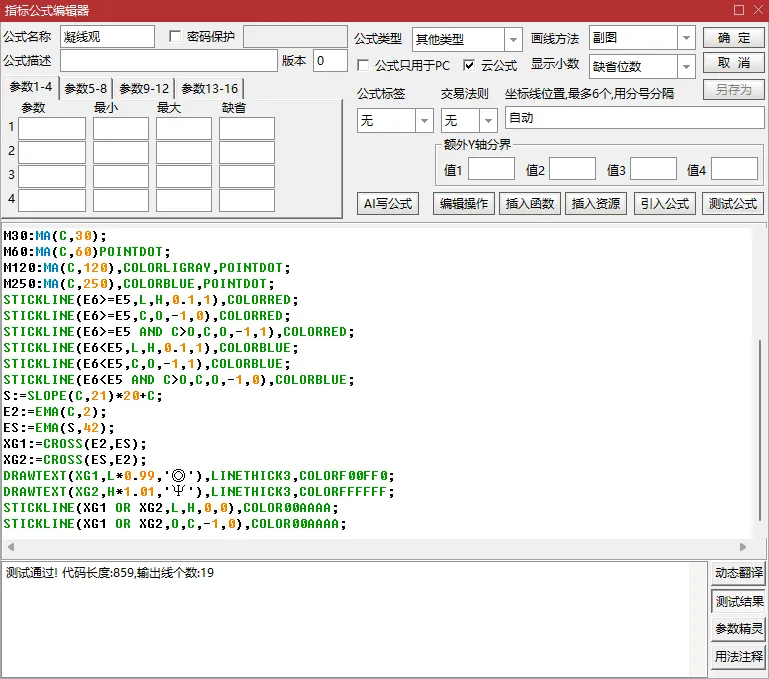
Task: Open AI写公式 assistant
Action: pyautogui.click(x=387, y=204)
